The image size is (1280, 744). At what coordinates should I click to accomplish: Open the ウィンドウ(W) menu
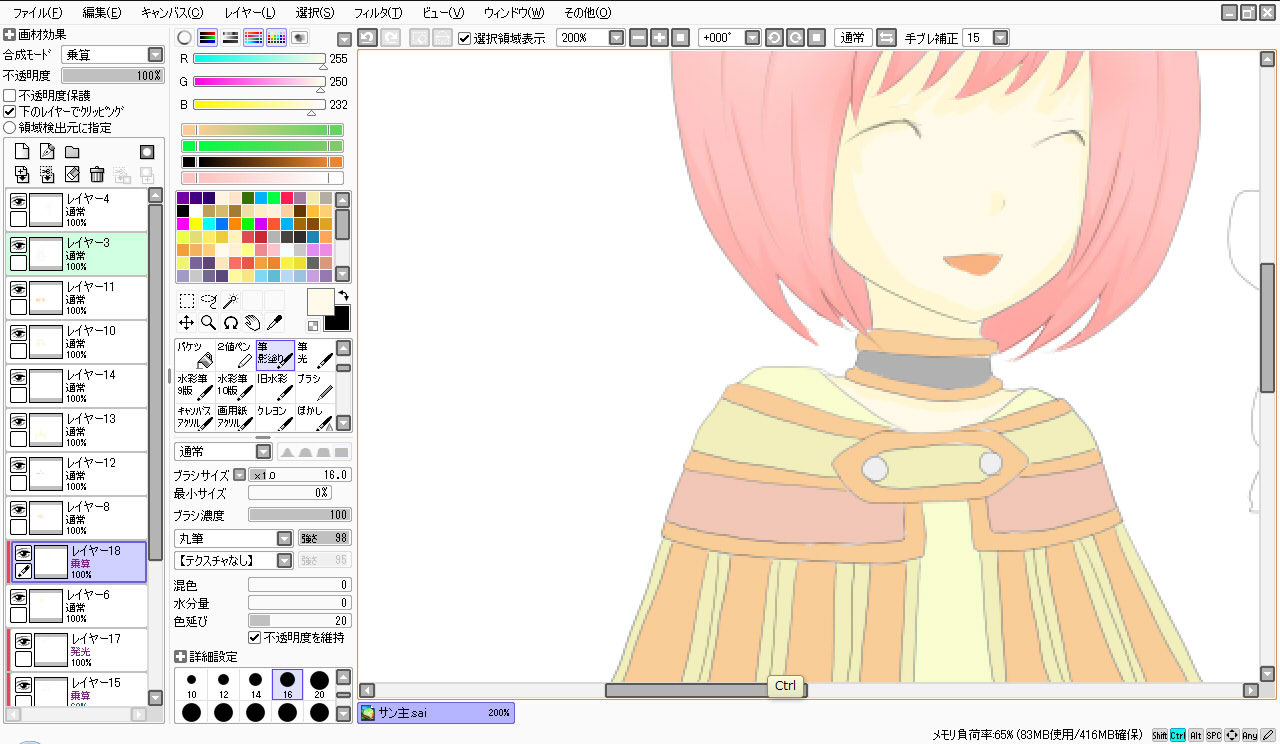click(514, 13)
